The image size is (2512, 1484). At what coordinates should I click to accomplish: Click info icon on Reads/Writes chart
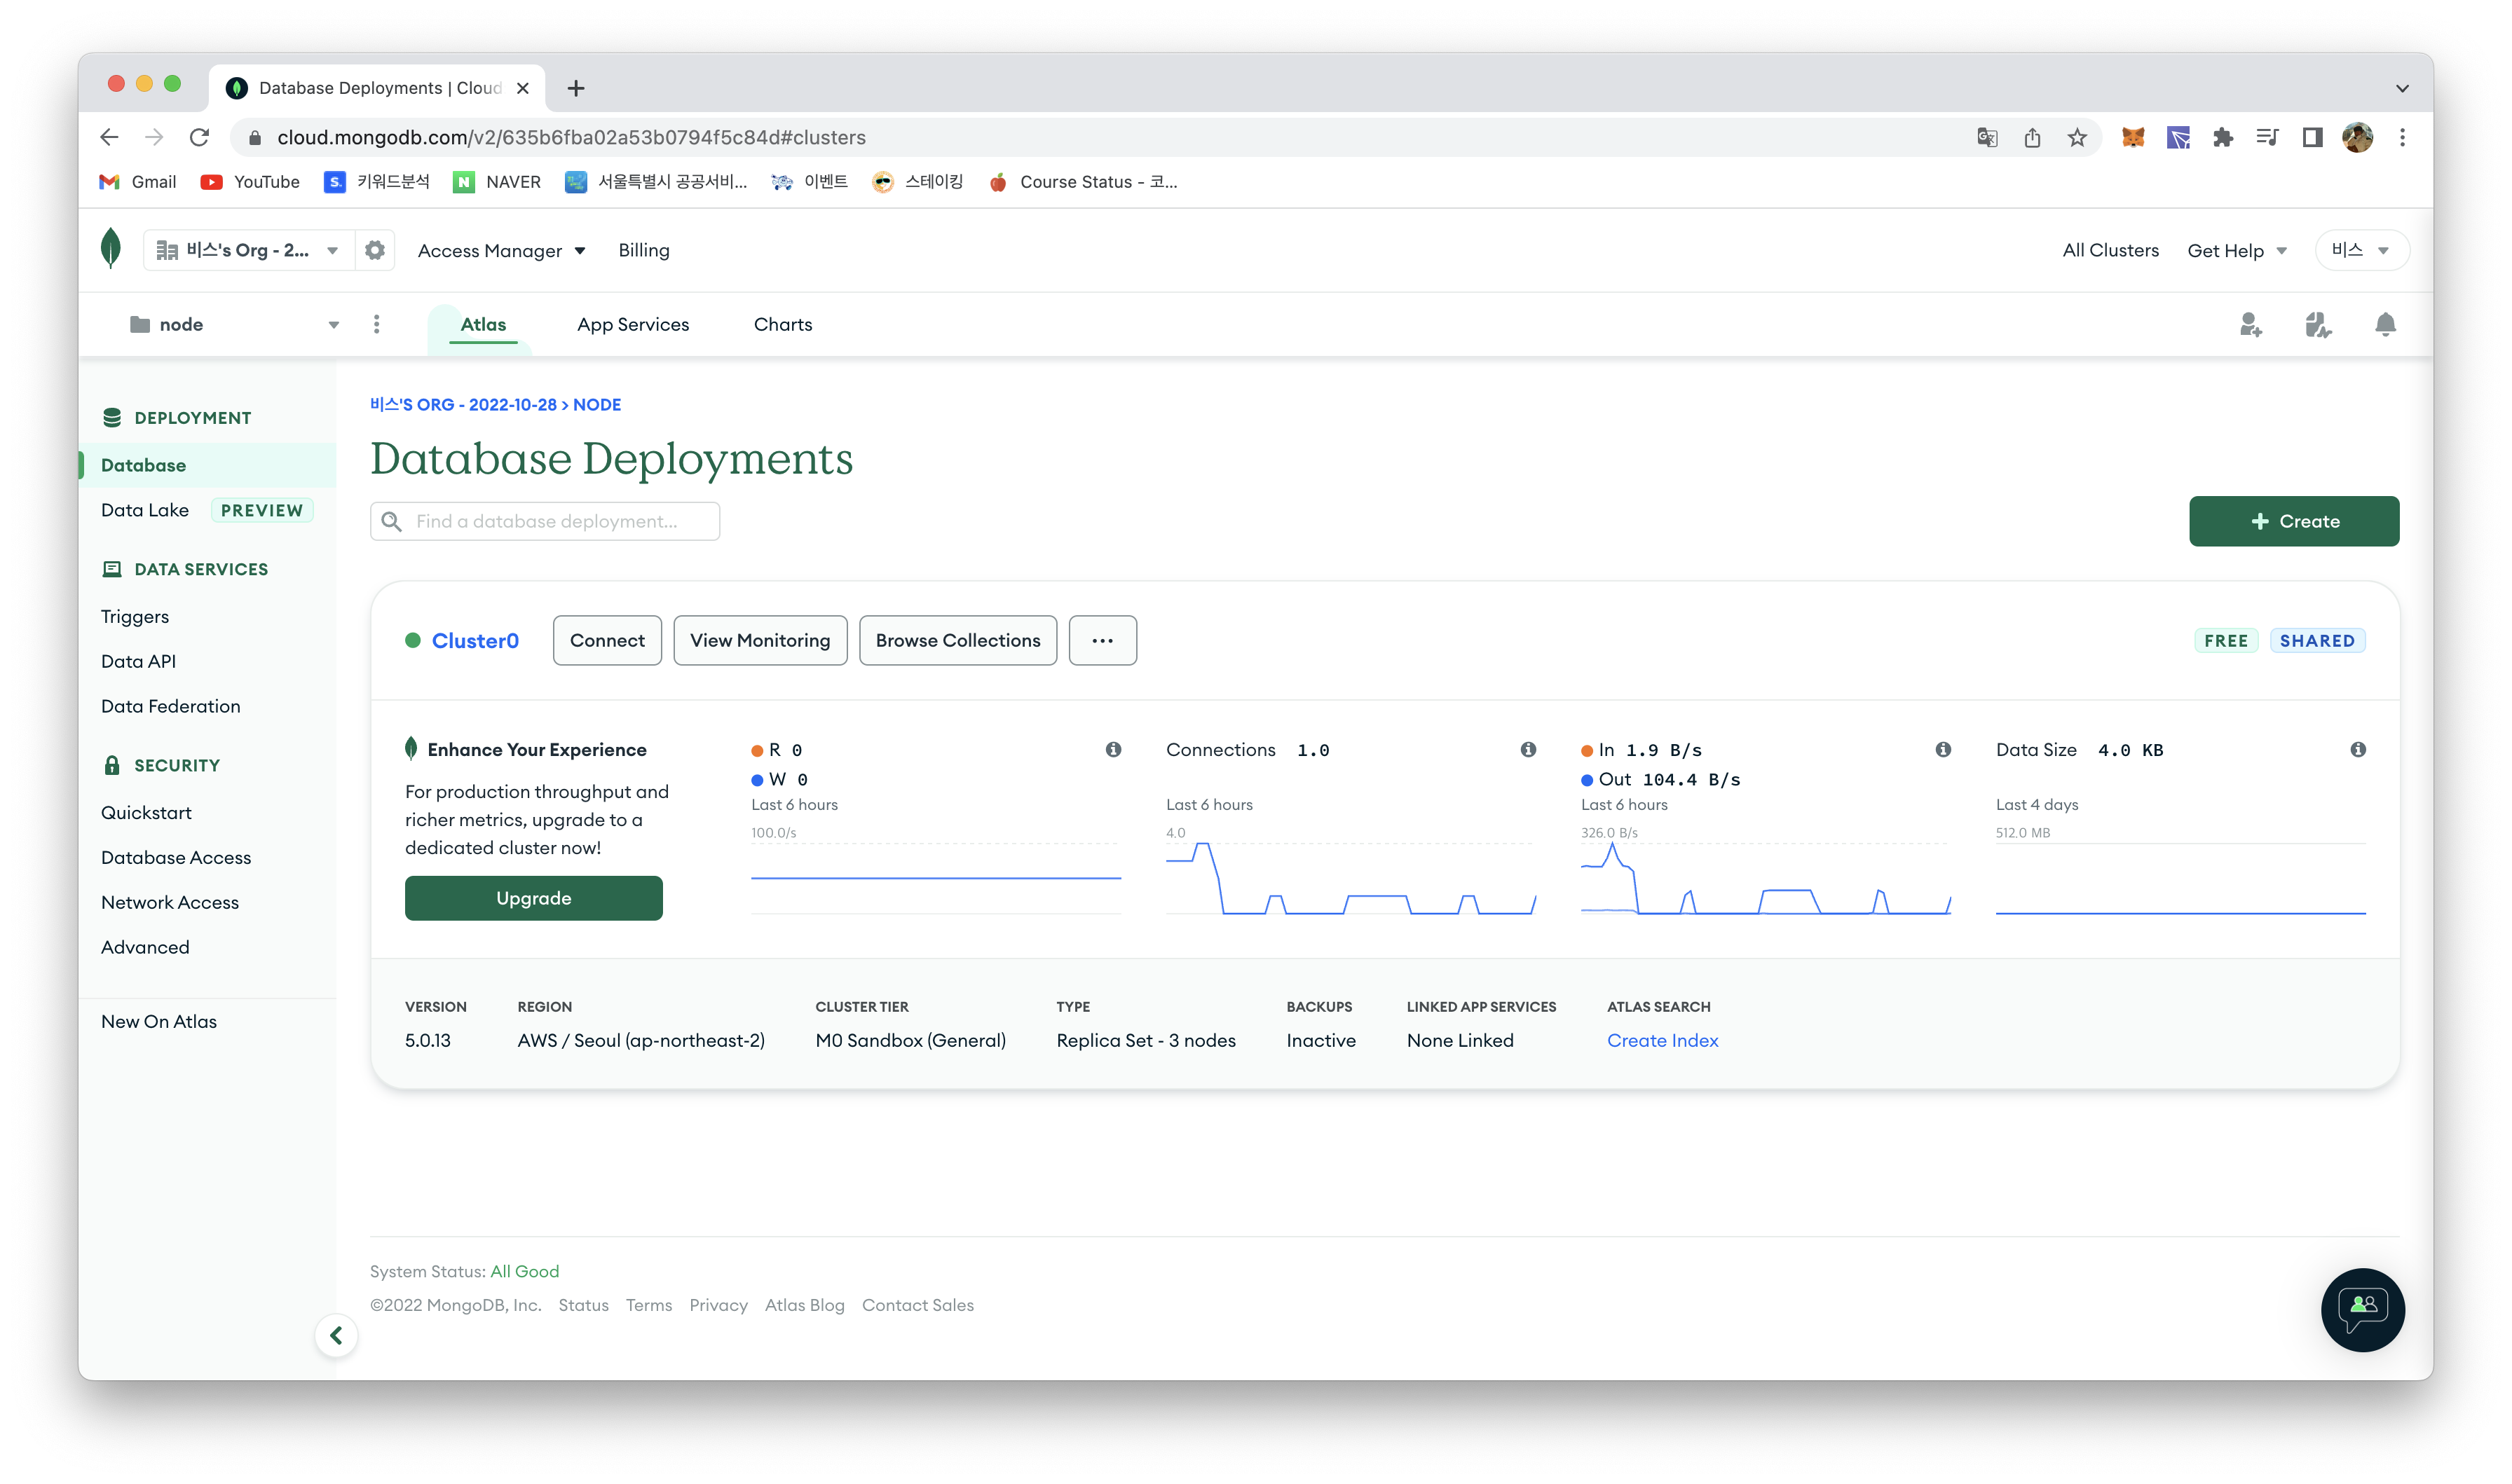(x=1113, y=749)
